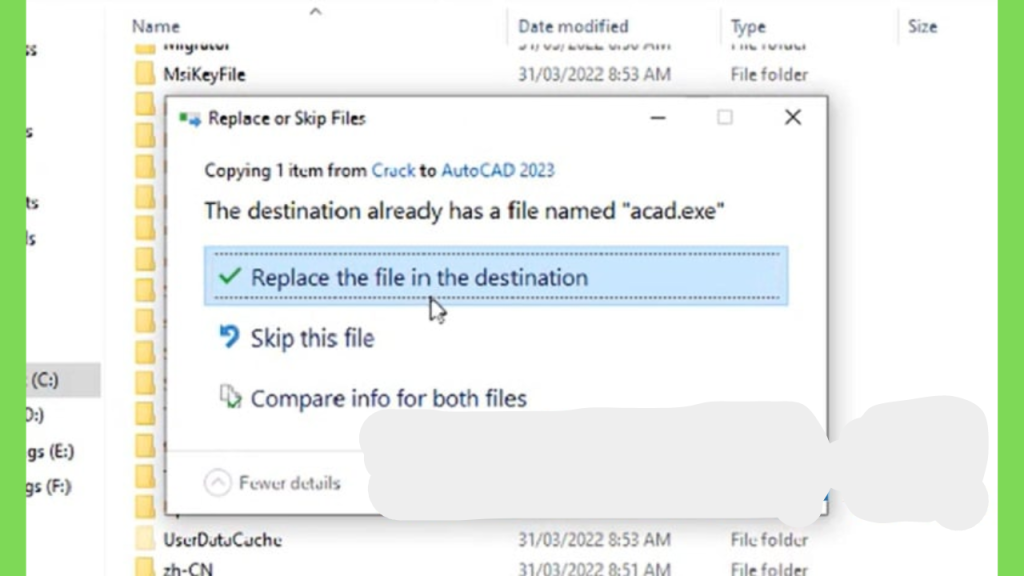1024x576 pixels.
Task: Select the UserDataCache folder icon
Action: [x=145, y=539]
